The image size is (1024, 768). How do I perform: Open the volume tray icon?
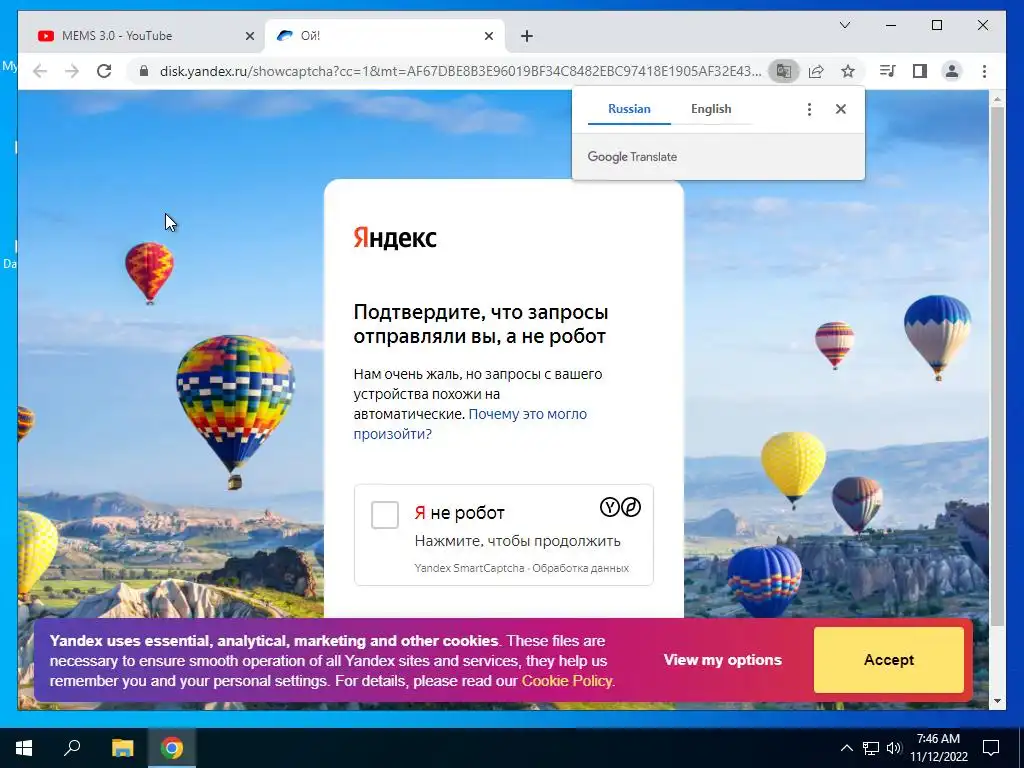(894, 748)
